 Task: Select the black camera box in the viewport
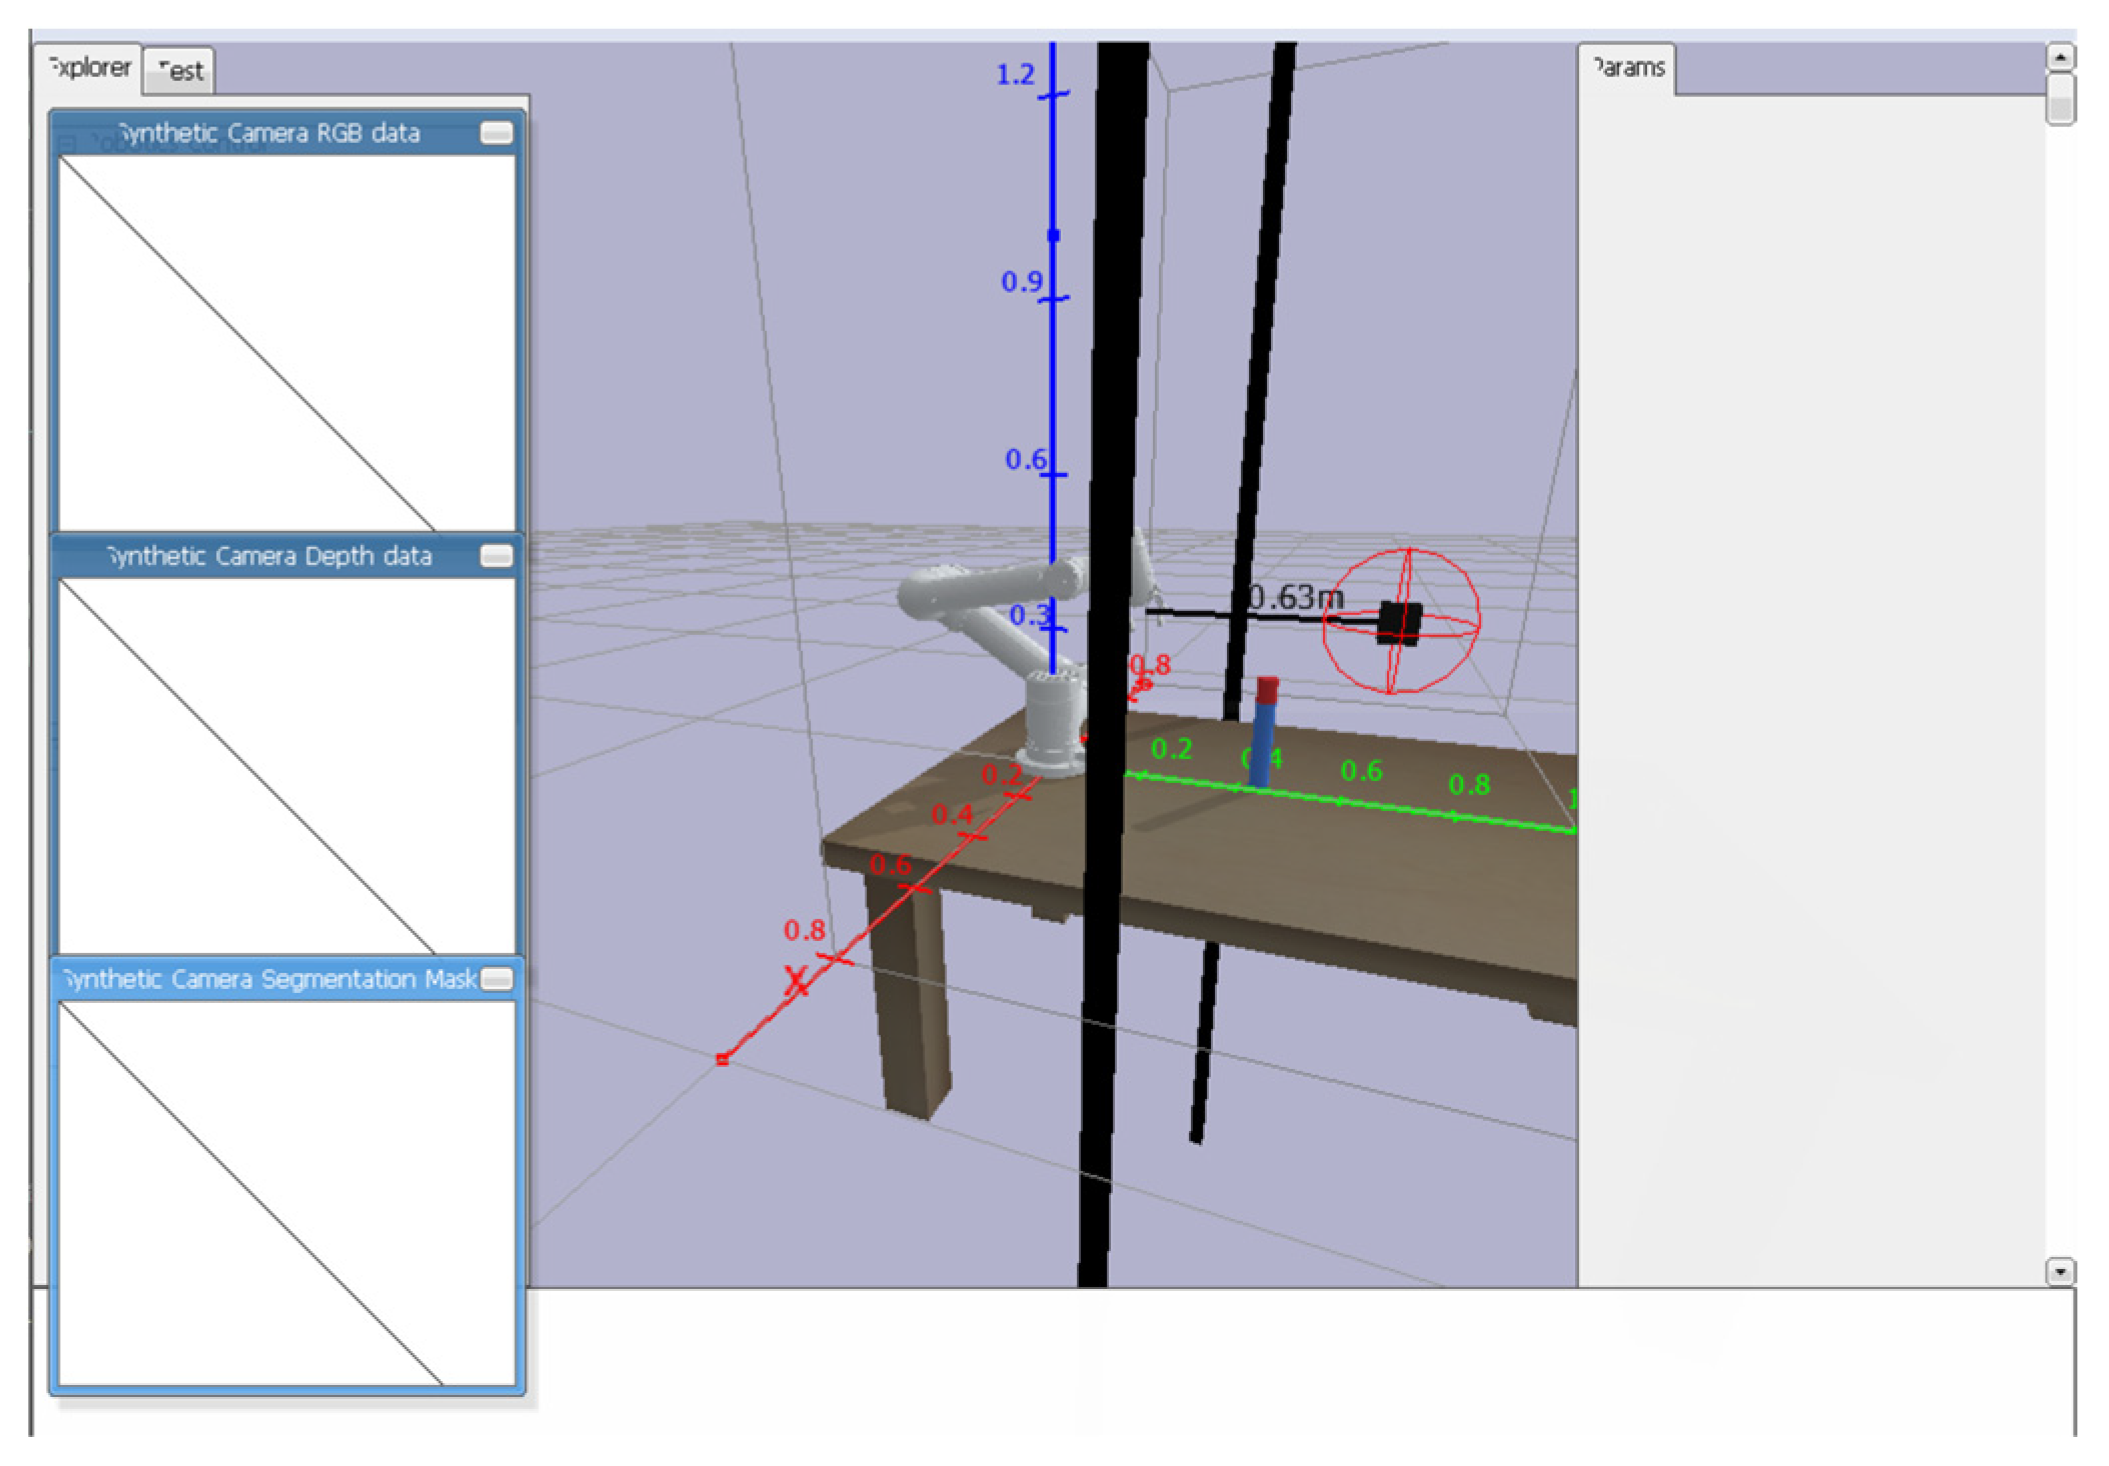point(1398,622)
